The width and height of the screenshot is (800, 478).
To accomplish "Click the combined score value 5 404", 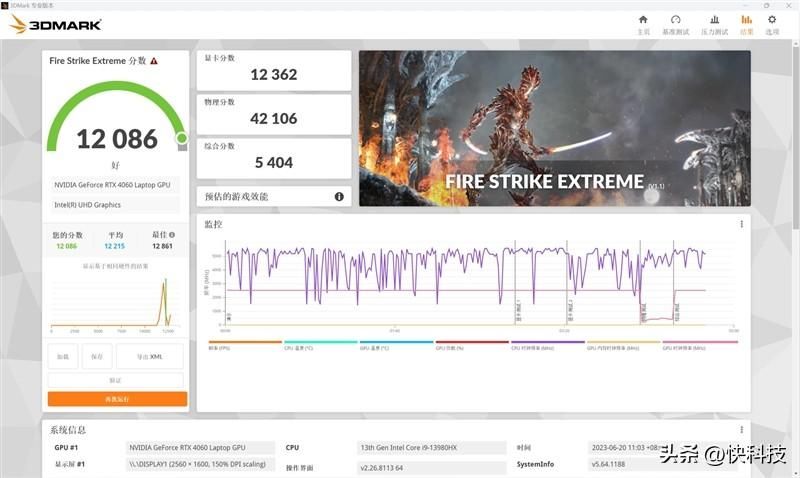I will (273, 163).
